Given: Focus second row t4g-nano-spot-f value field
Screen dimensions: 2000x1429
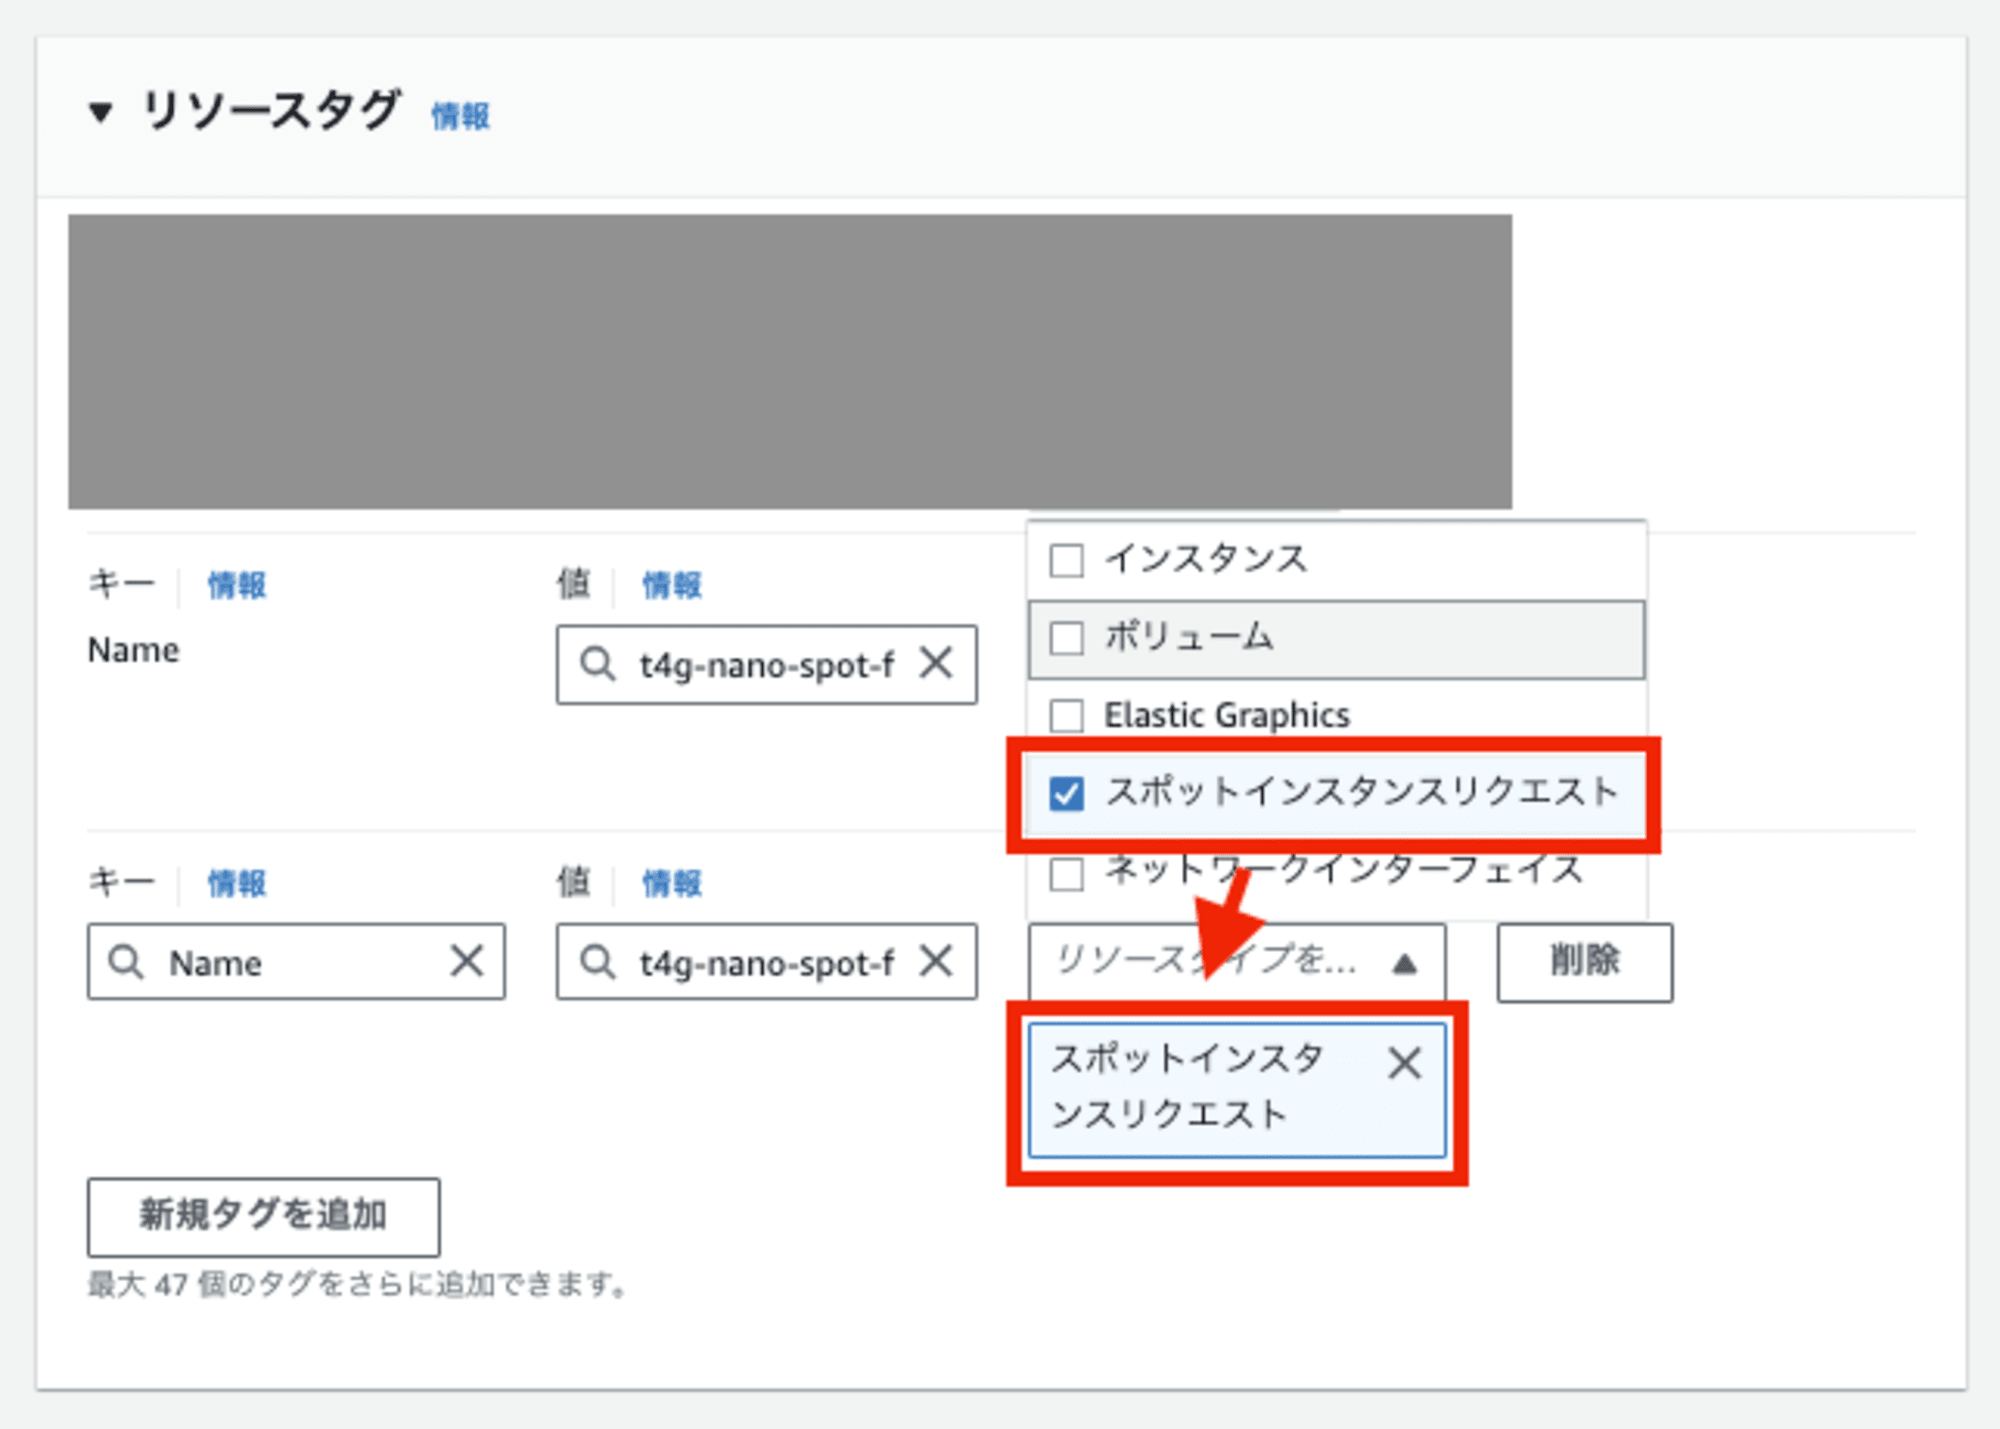Looking at the screenshot, I should click(766, 962).
